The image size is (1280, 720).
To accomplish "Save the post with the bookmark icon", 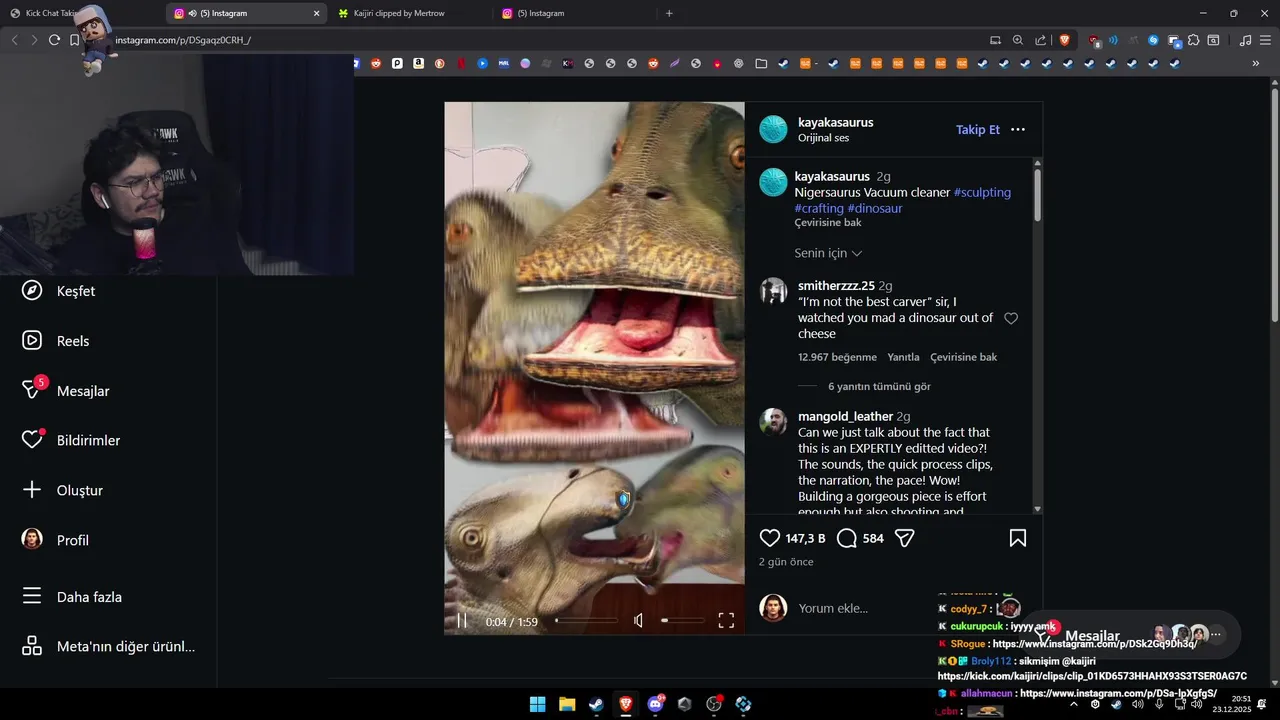I will coord(1018,538).
